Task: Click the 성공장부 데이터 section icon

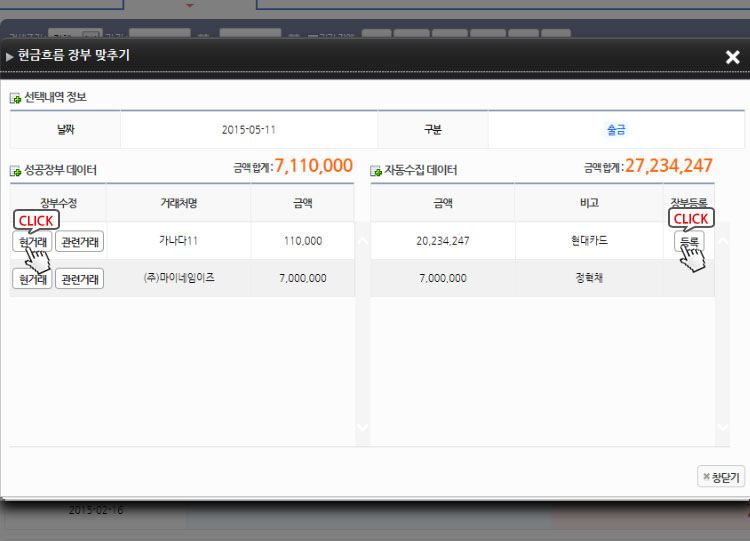Action: point(15,171)
